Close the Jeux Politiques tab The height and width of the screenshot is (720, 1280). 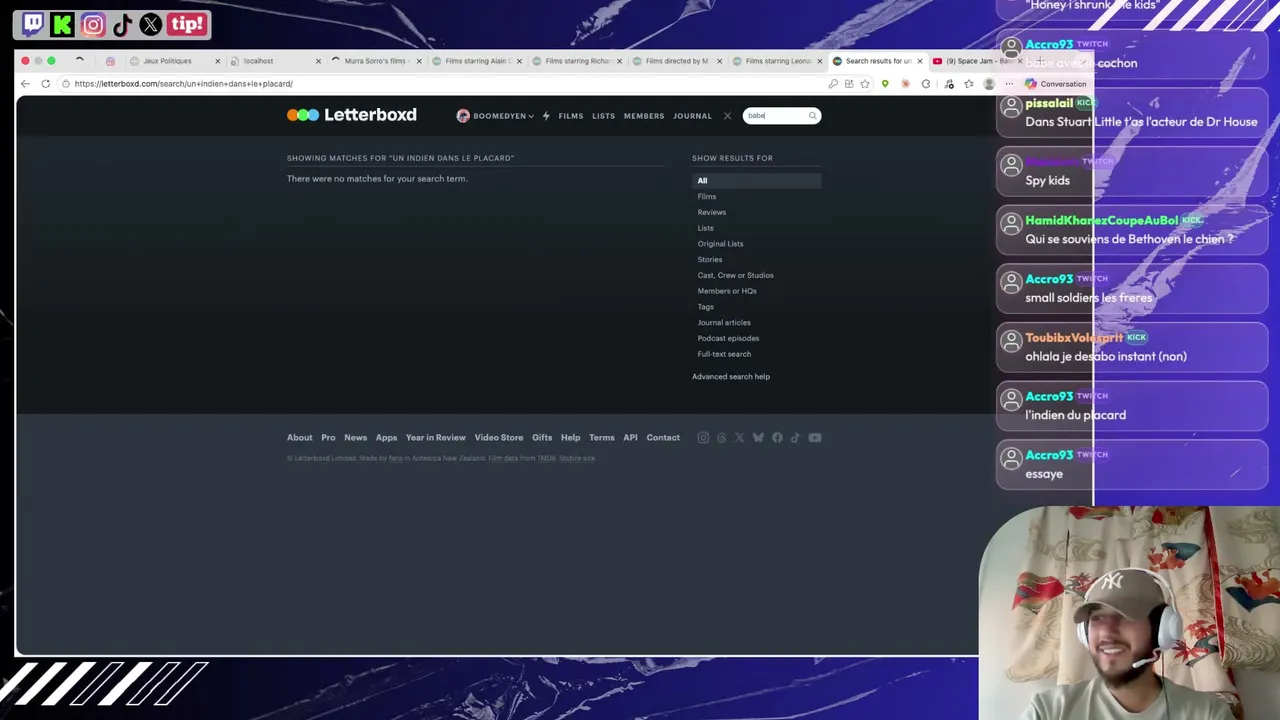coord(217,61)
